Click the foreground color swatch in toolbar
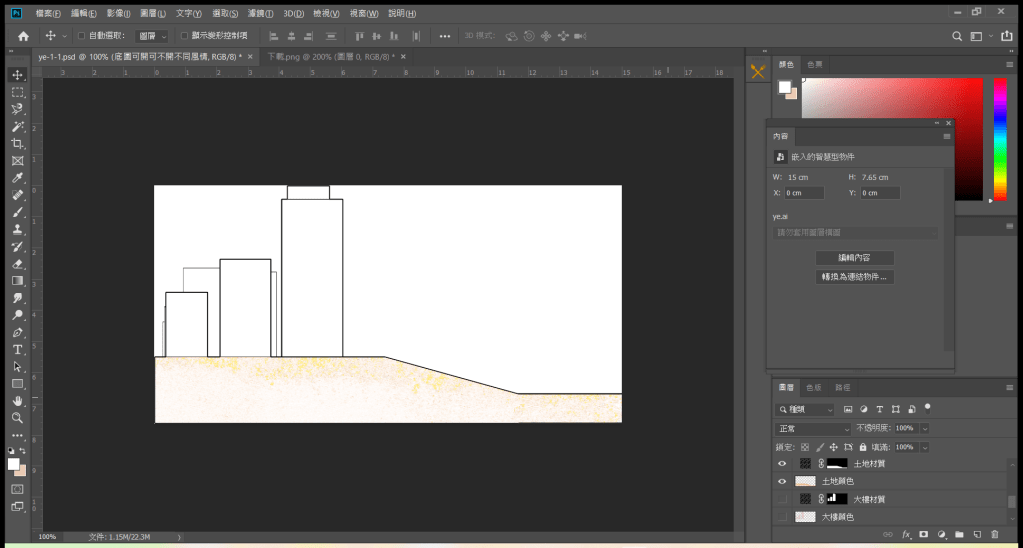The image size is (1023, 548). click(x=14, y=464)
